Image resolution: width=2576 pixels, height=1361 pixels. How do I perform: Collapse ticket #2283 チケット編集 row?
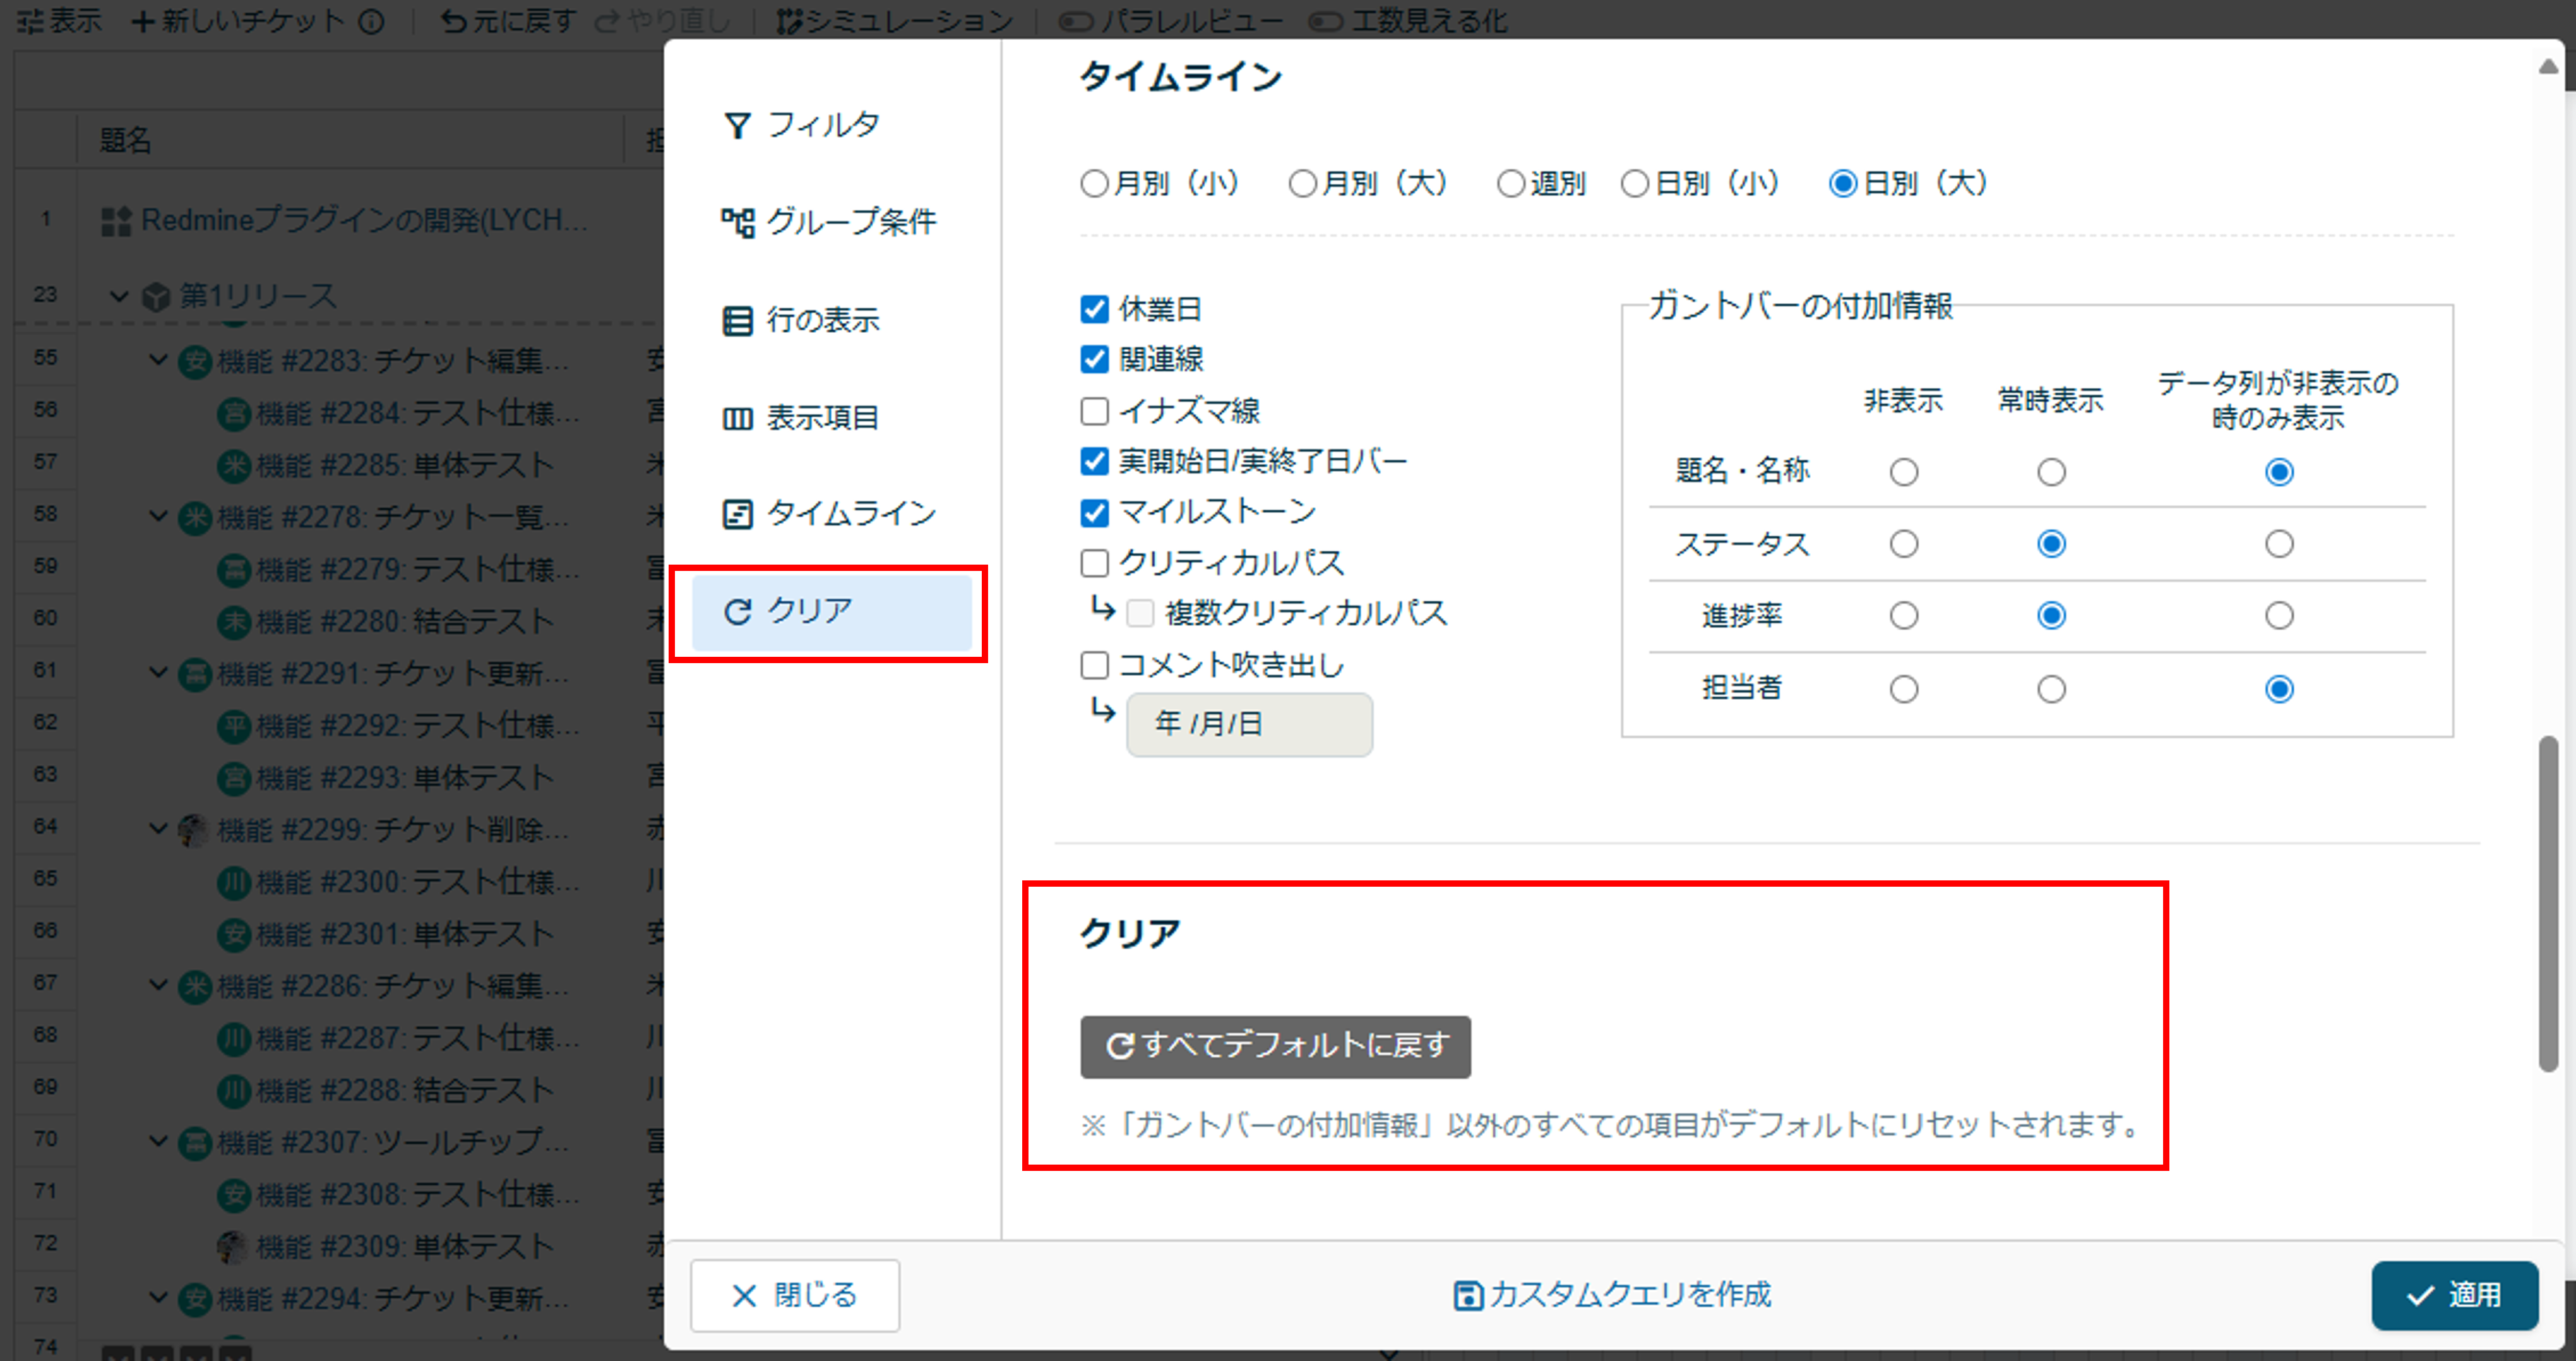click(x=158, y=361)
